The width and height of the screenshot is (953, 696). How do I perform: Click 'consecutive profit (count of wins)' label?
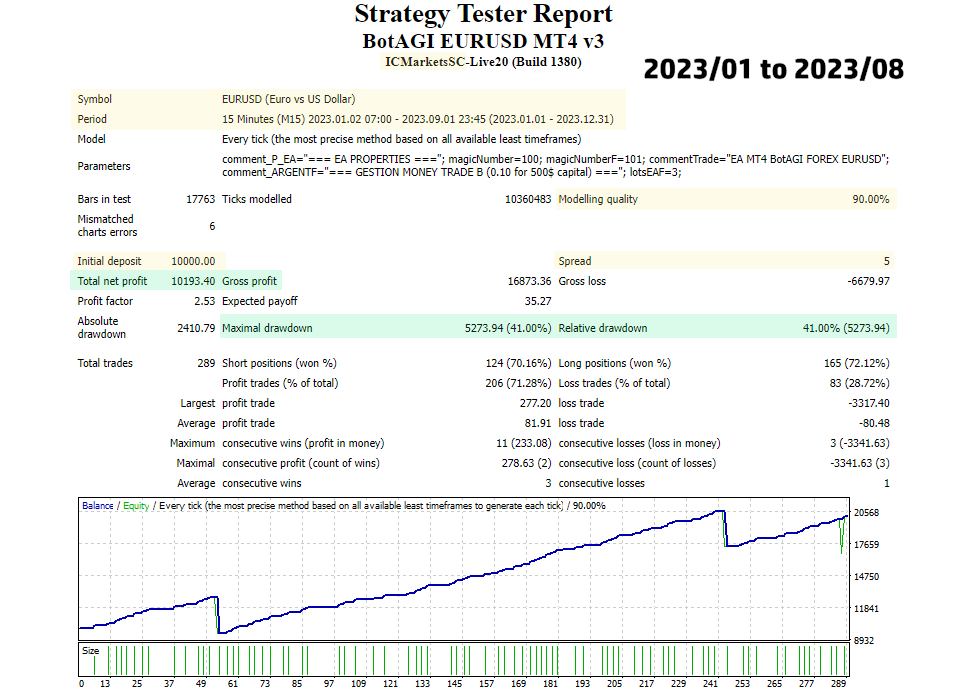tap(301, 463)
